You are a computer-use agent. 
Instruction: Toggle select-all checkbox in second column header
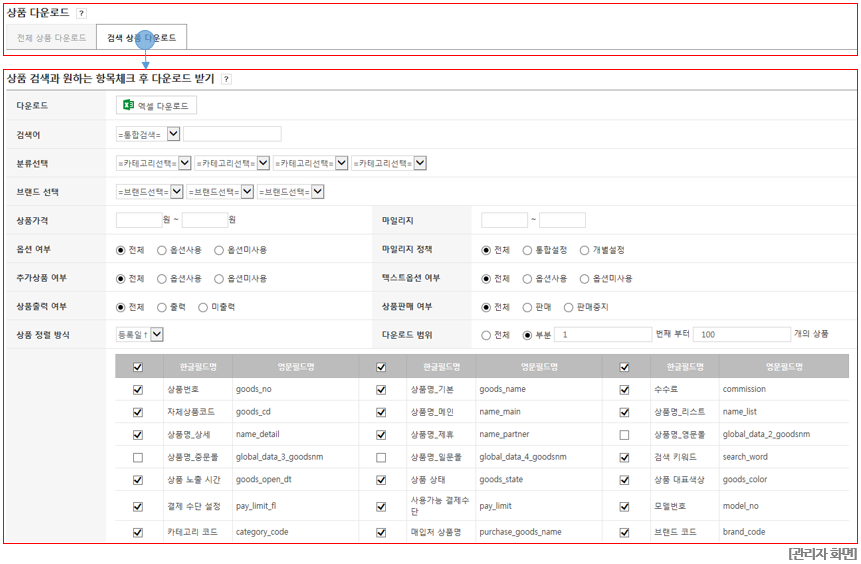(x=381, y=367)
